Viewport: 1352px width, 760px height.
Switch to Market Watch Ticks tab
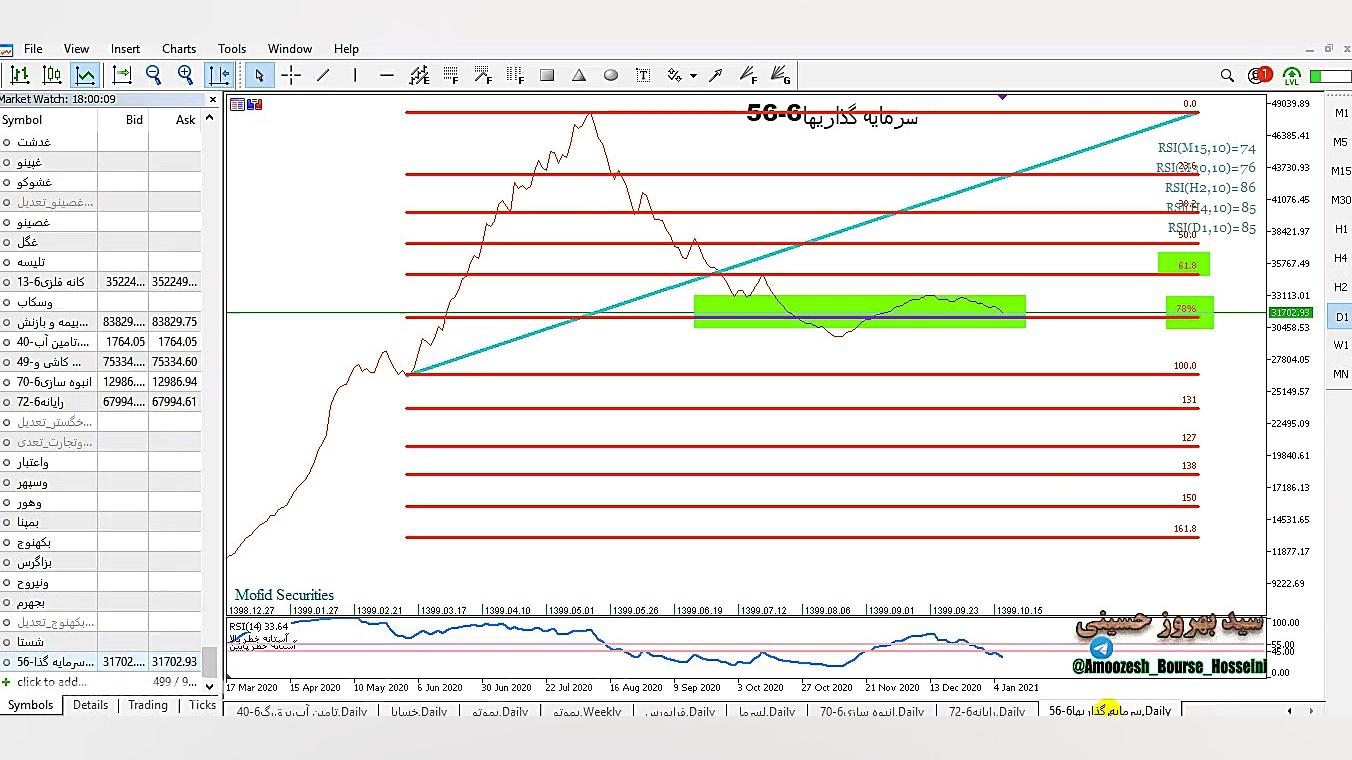click(202, 705)
